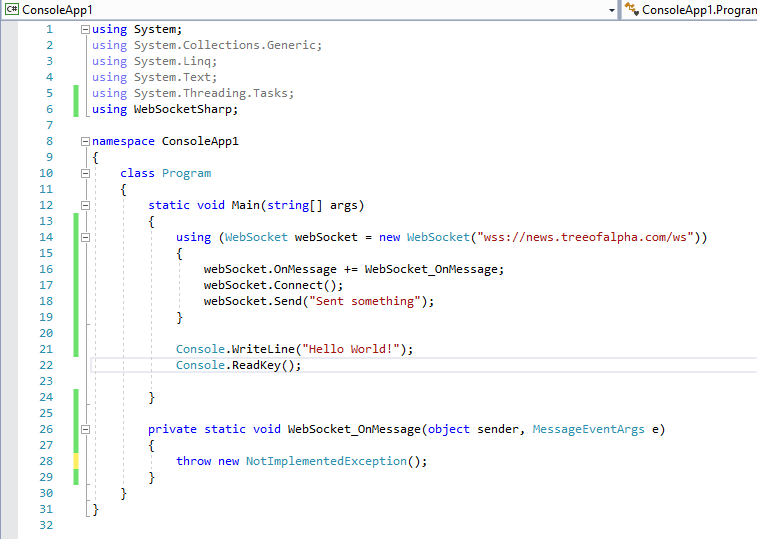Viewport: 757px width, 539px height.
Task: Click line number 28 in the margin
Action: tap(46, 461)
